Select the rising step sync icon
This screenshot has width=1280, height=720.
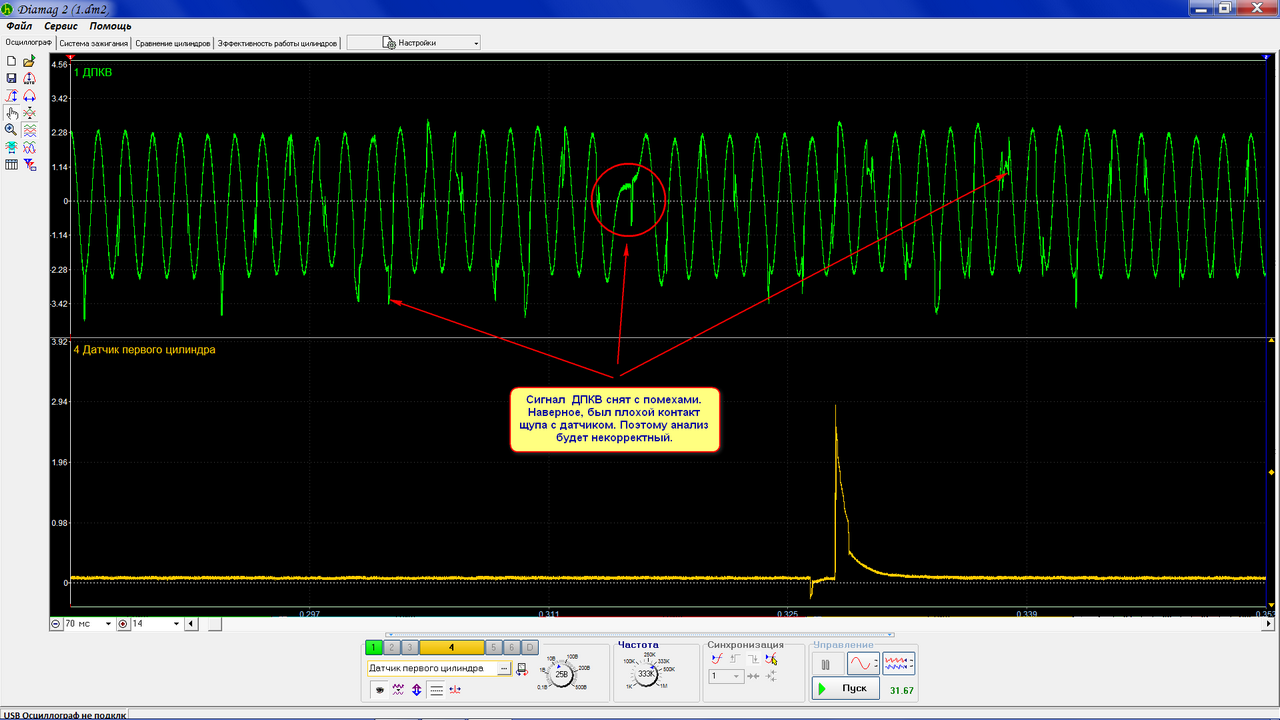[x=735, y=658]
